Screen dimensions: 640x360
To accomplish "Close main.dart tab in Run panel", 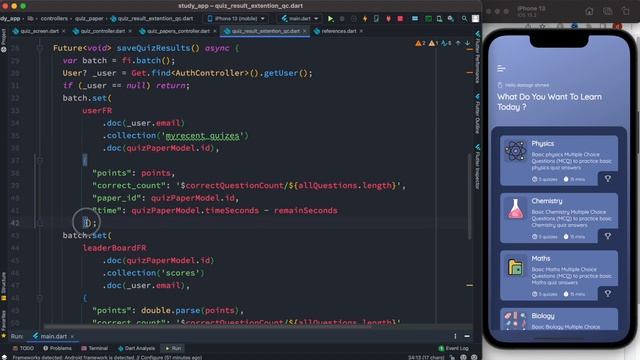I will point(72,336).
